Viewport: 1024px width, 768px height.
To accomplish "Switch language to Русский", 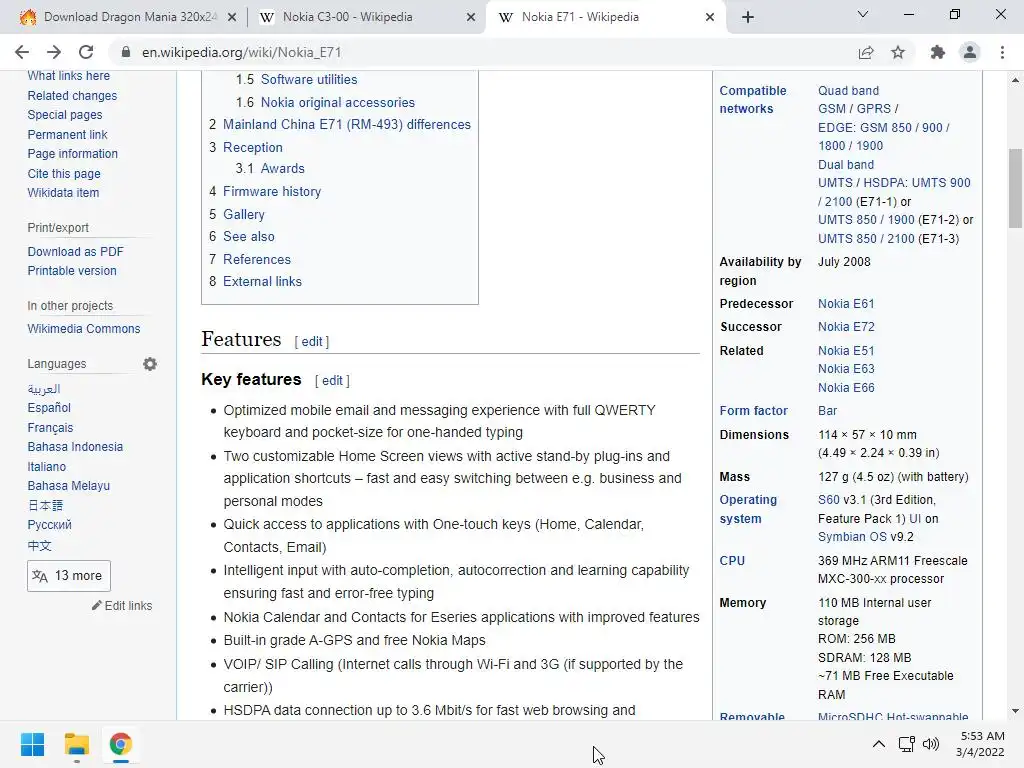I will [50, 524].
